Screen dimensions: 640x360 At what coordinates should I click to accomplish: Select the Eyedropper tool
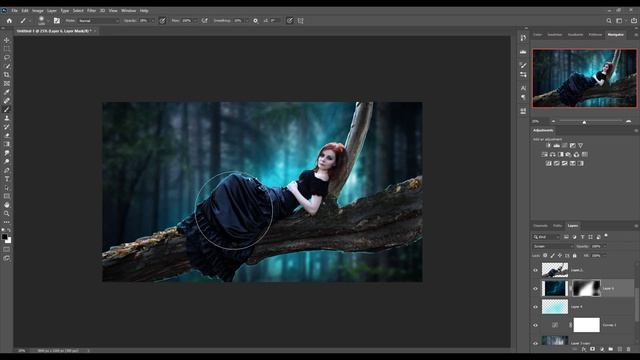[7, 92]
